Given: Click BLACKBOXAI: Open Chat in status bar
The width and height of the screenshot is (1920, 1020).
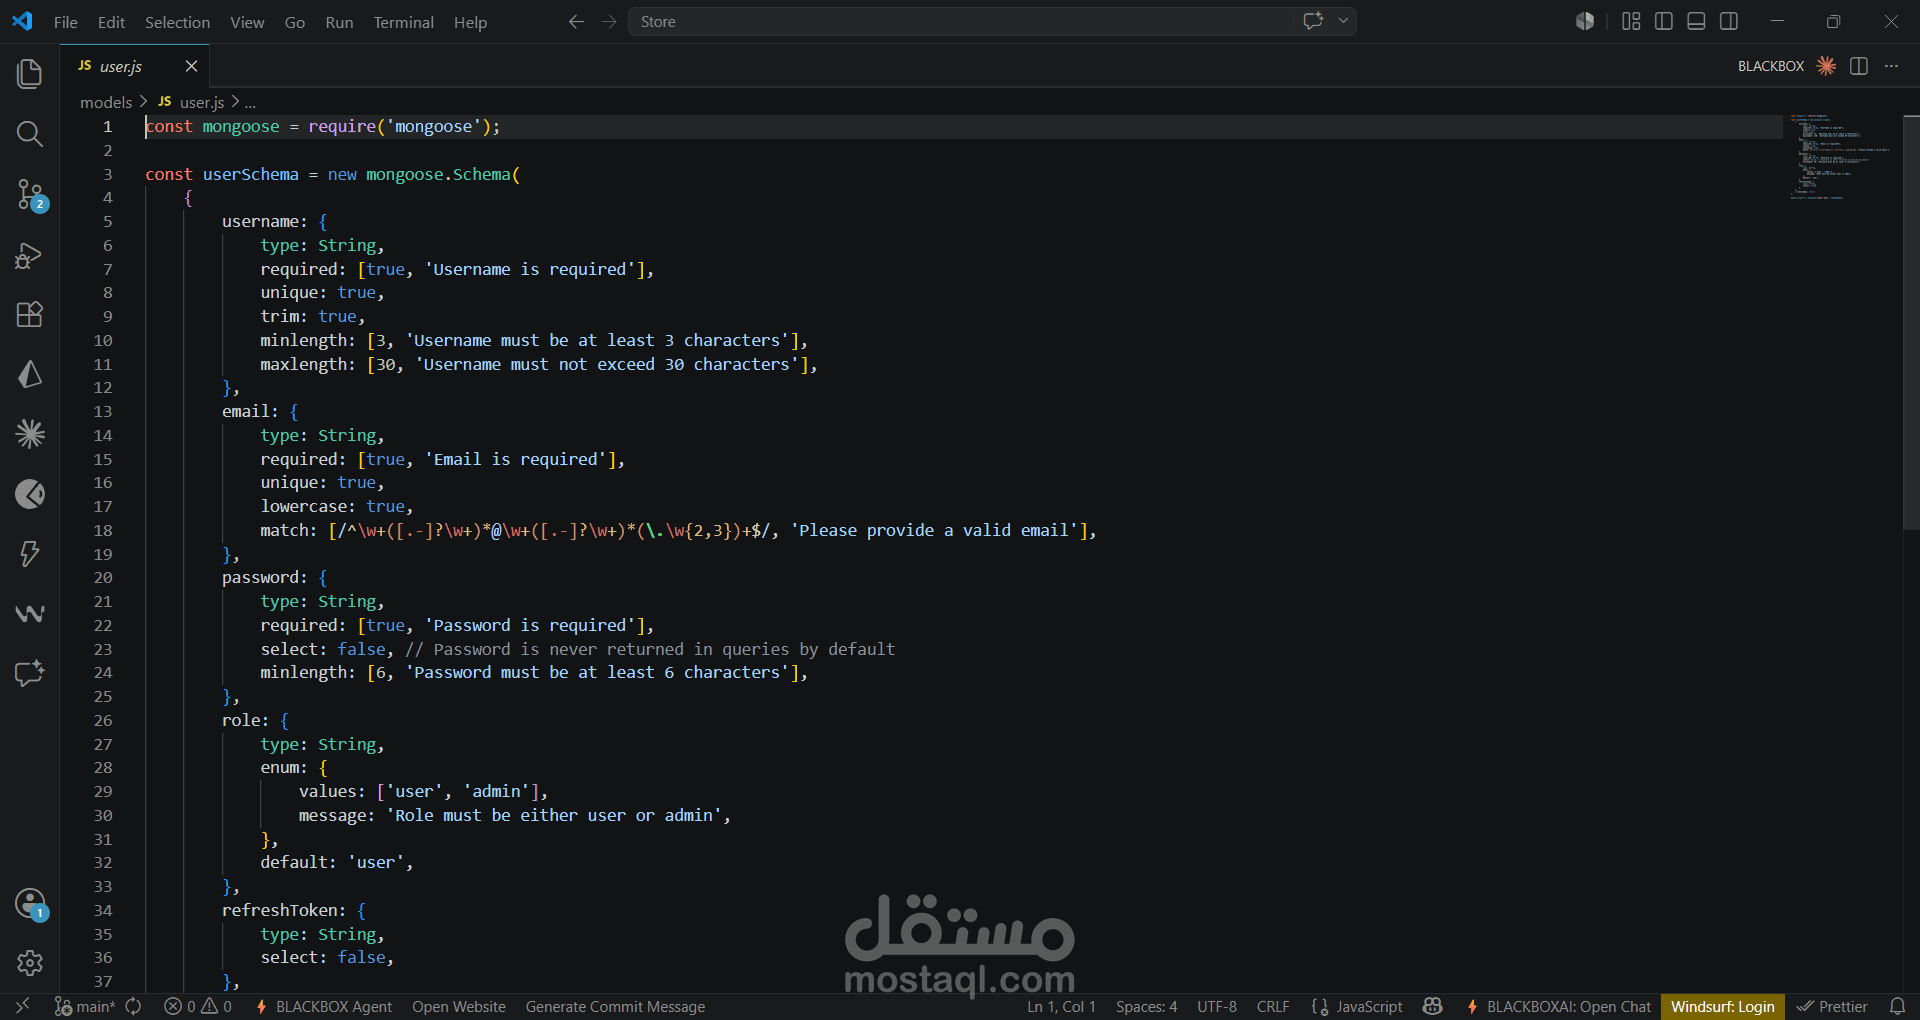Looking at the screenshot, I should pyautogui.click(x=1558, y=1006).
